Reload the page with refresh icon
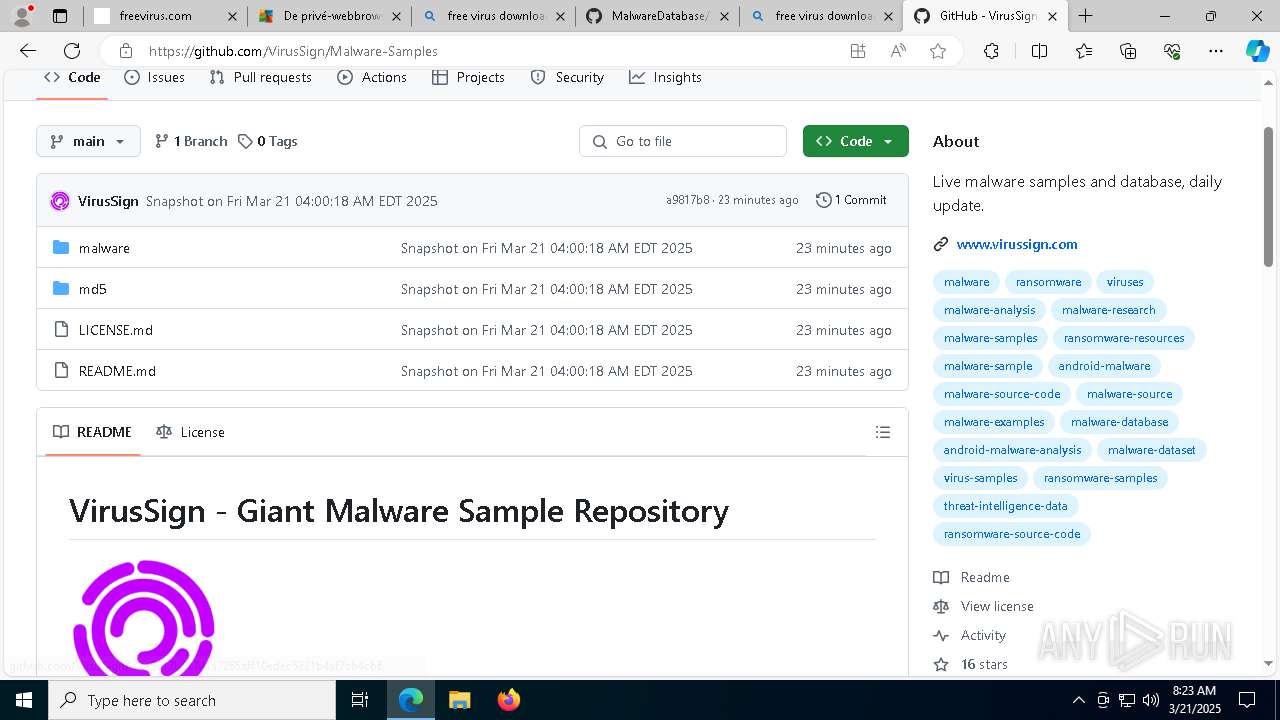This screenshot has width=1280, height=720. coord(72,51)
